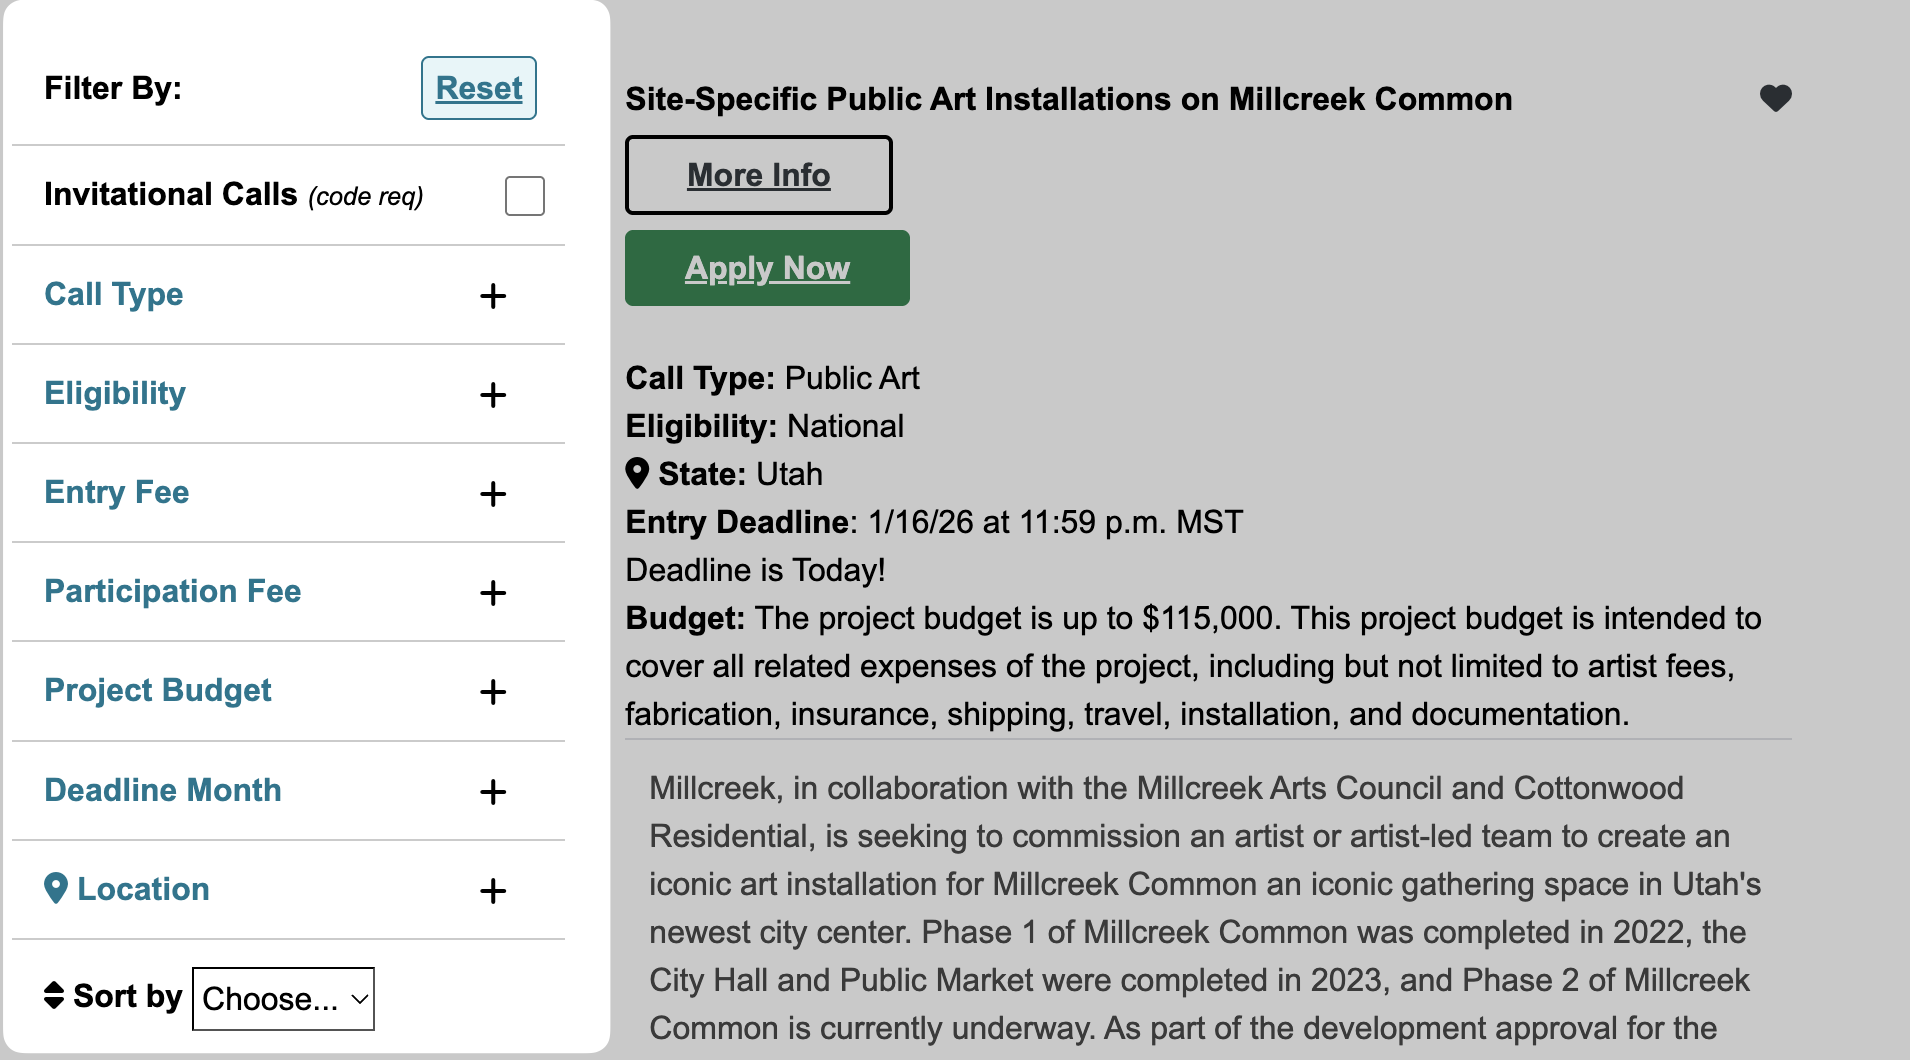Expand the Location filter plus icon
The height and width of the screenshot is (1060, 1910).
point(492,891)
